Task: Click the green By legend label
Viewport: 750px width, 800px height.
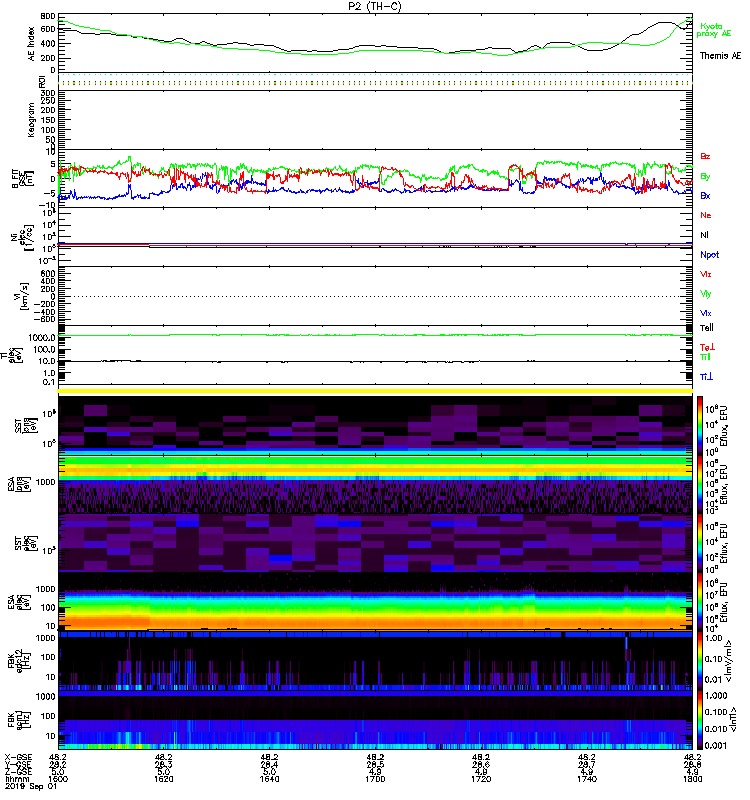Action: tap(705, 177)
